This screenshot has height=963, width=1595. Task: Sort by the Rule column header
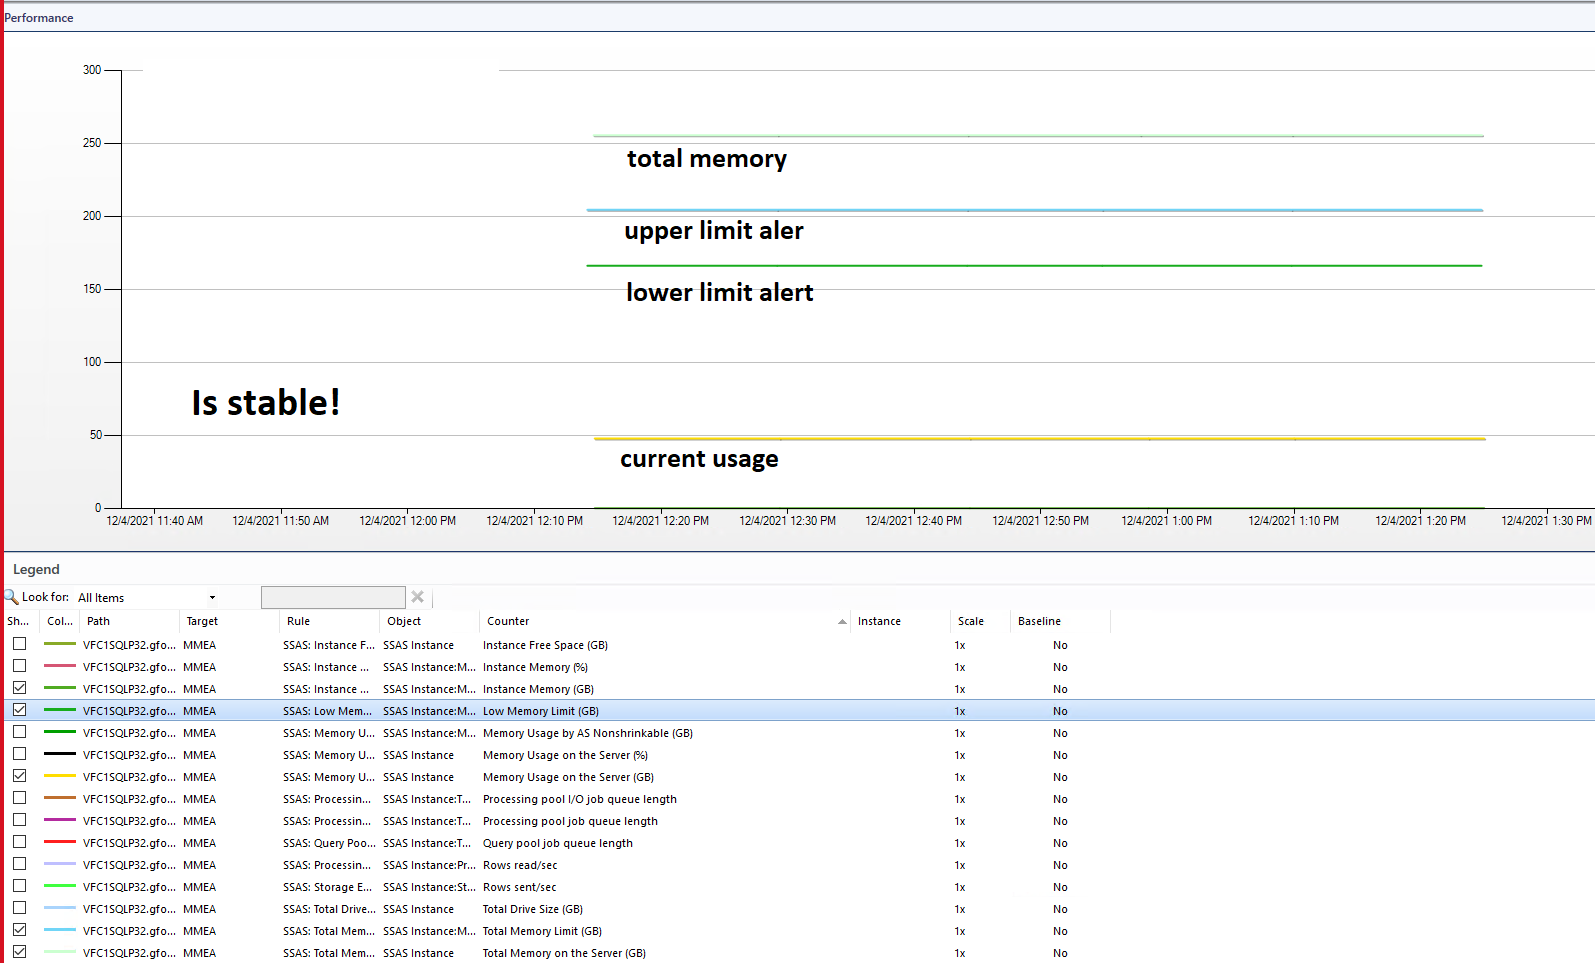point(329,621)
